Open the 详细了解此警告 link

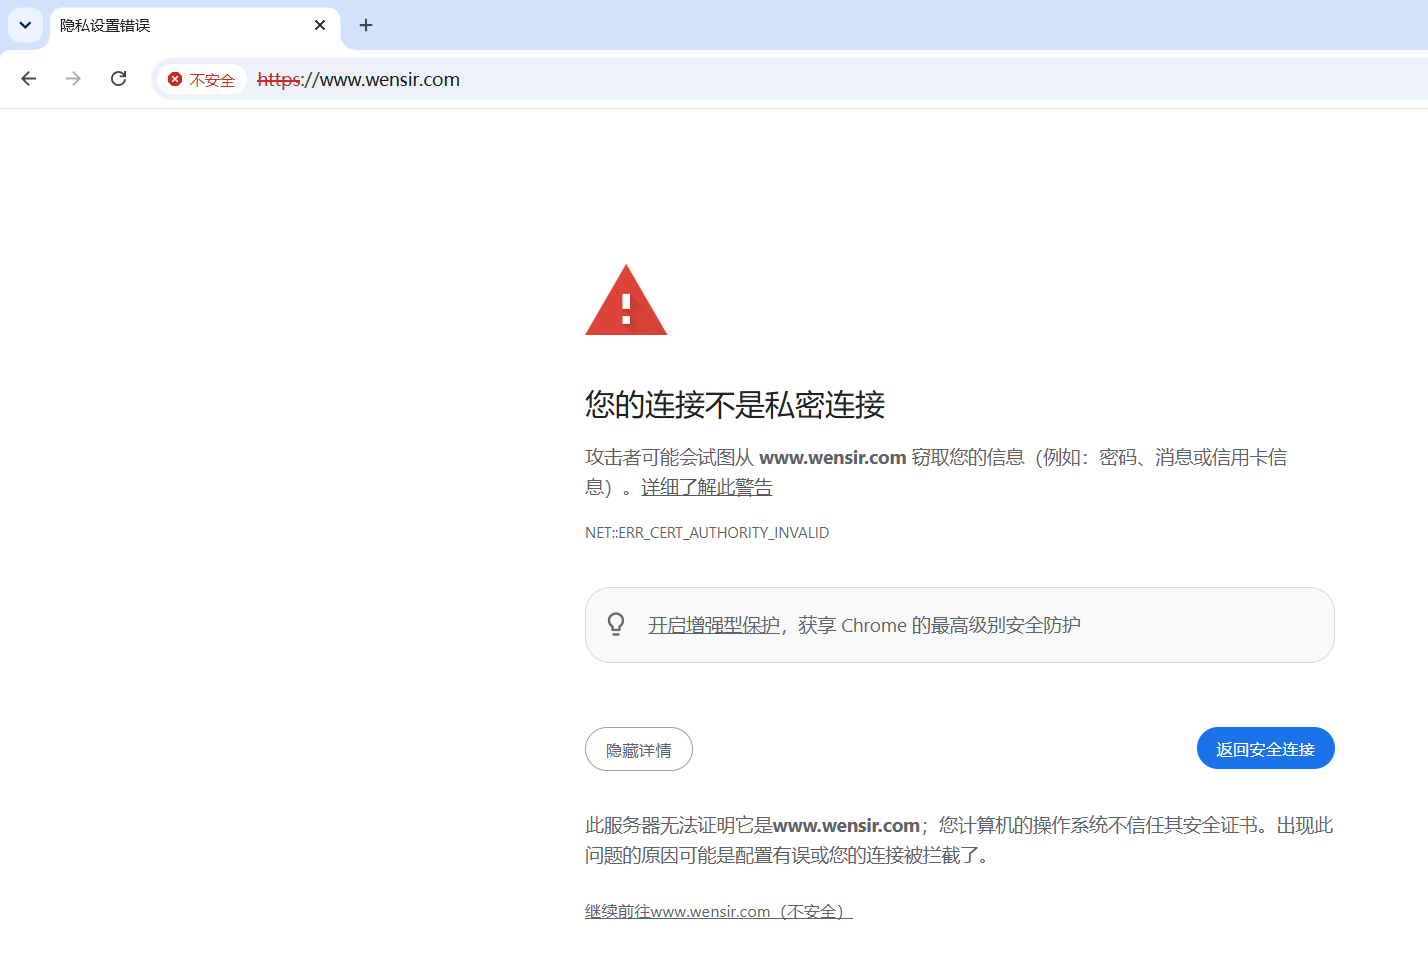[707, 487]
